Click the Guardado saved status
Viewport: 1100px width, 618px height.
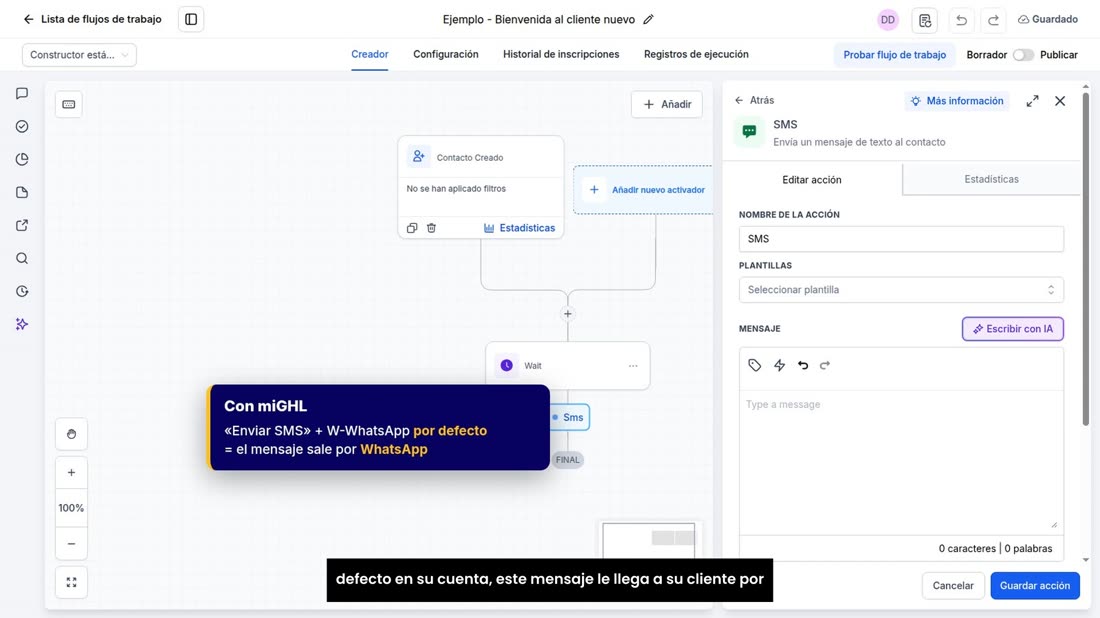(x=1048, y=19)
